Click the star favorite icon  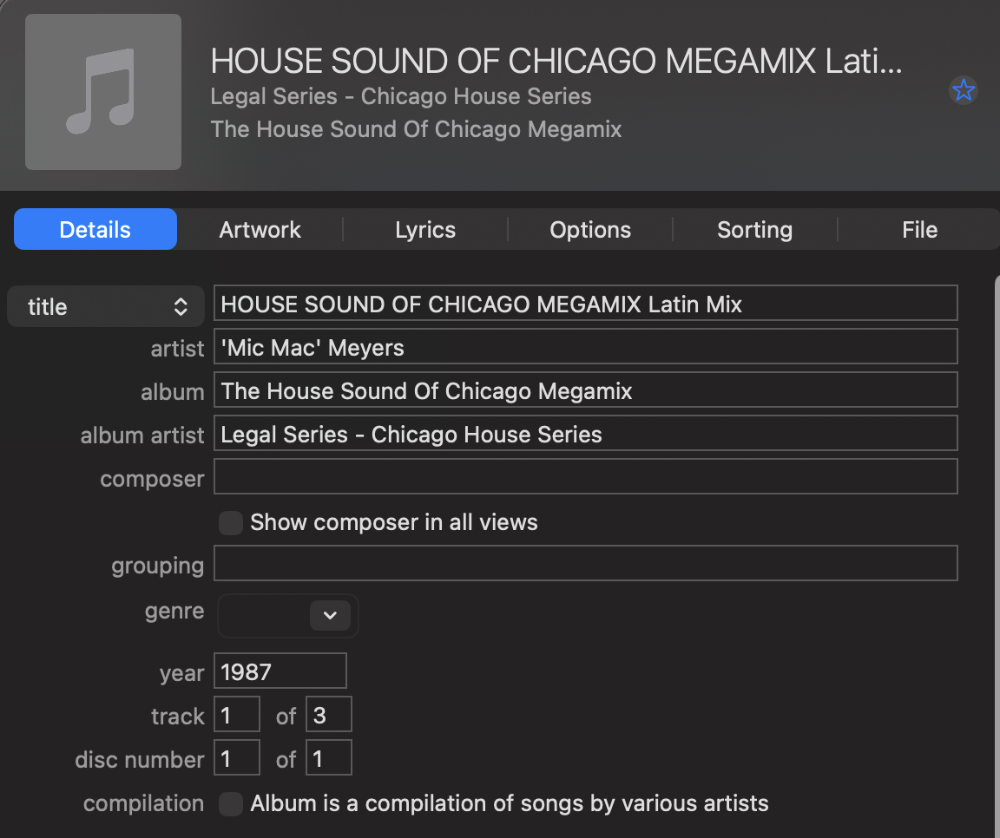(963, 90)
